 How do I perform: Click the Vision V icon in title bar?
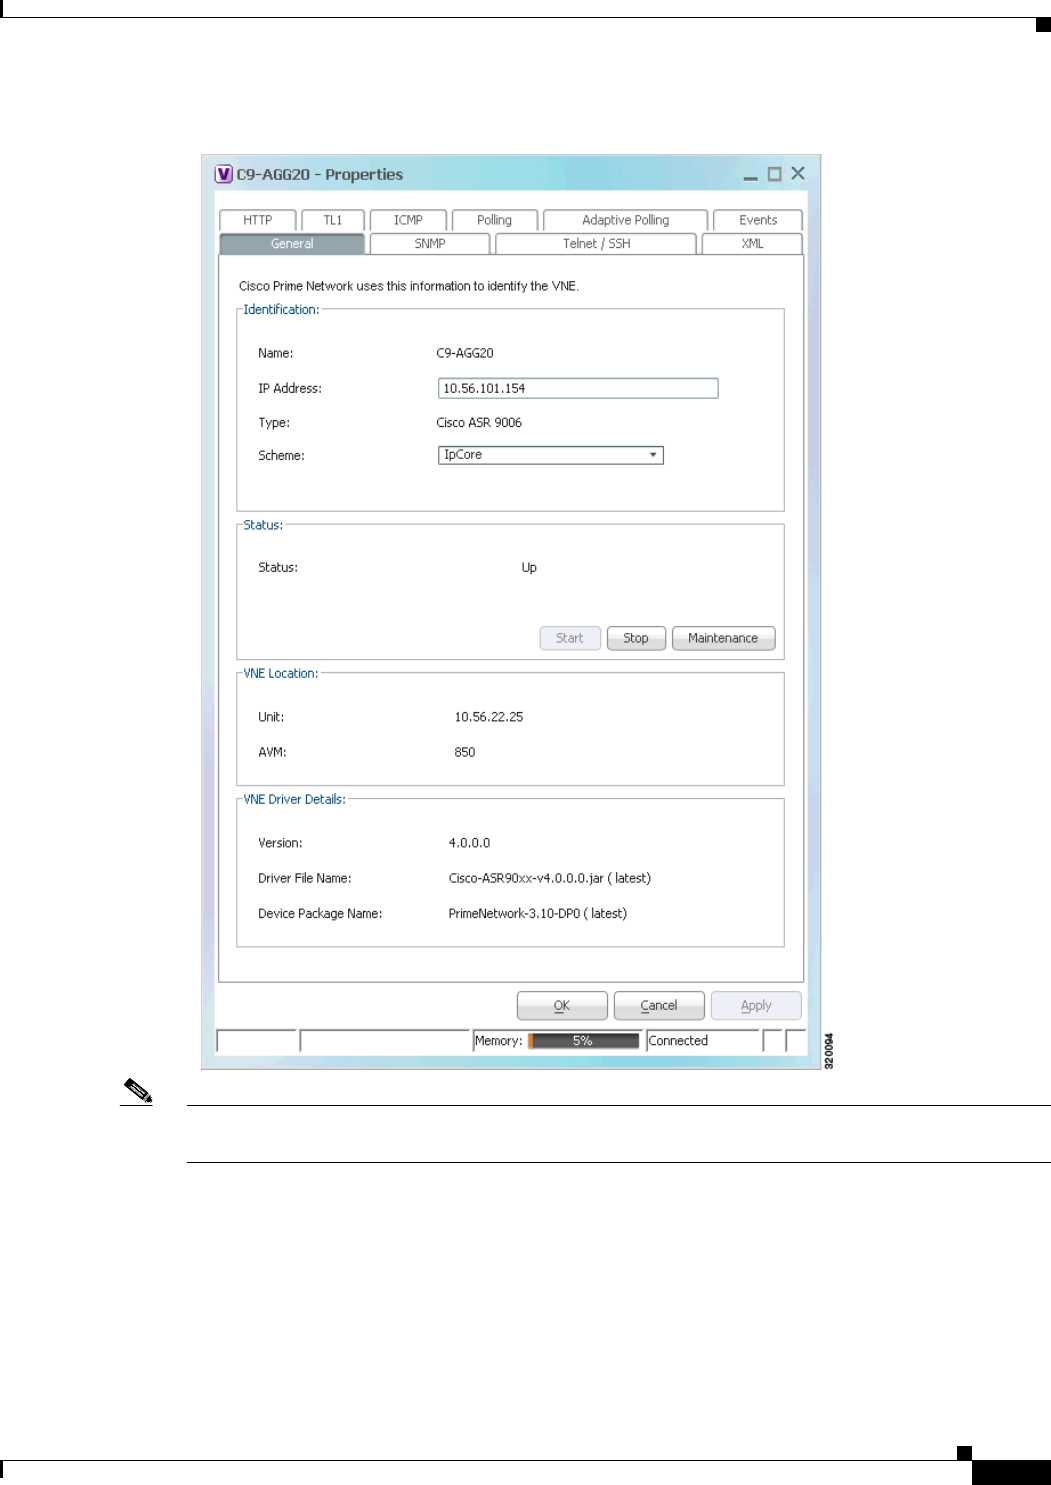224,174
